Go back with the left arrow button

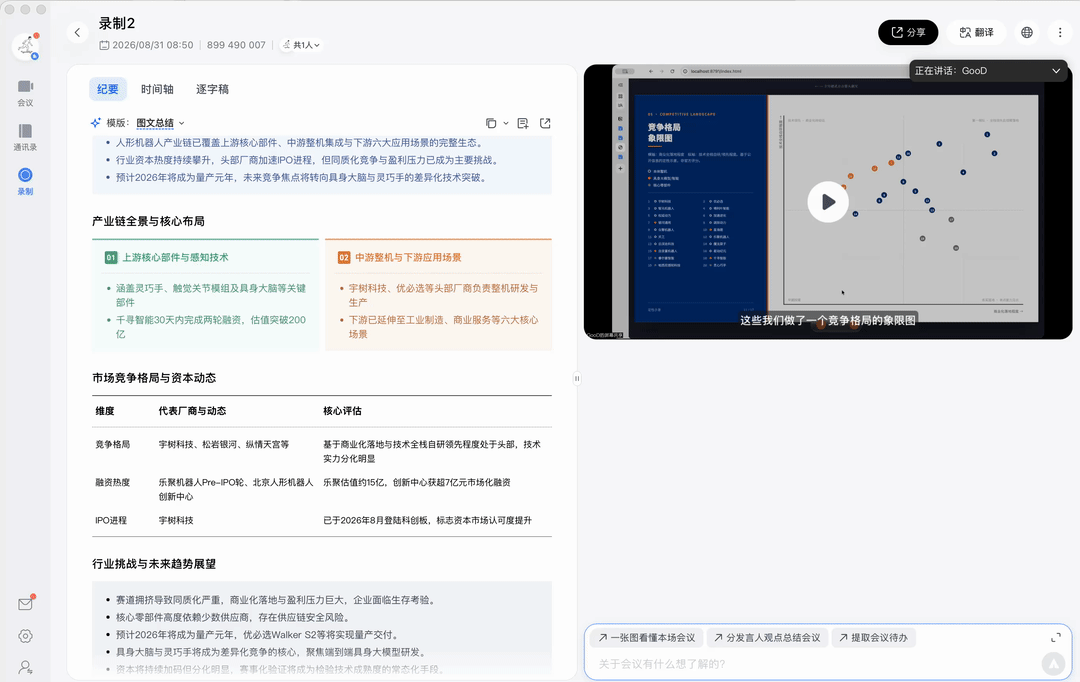pos(77,32)
